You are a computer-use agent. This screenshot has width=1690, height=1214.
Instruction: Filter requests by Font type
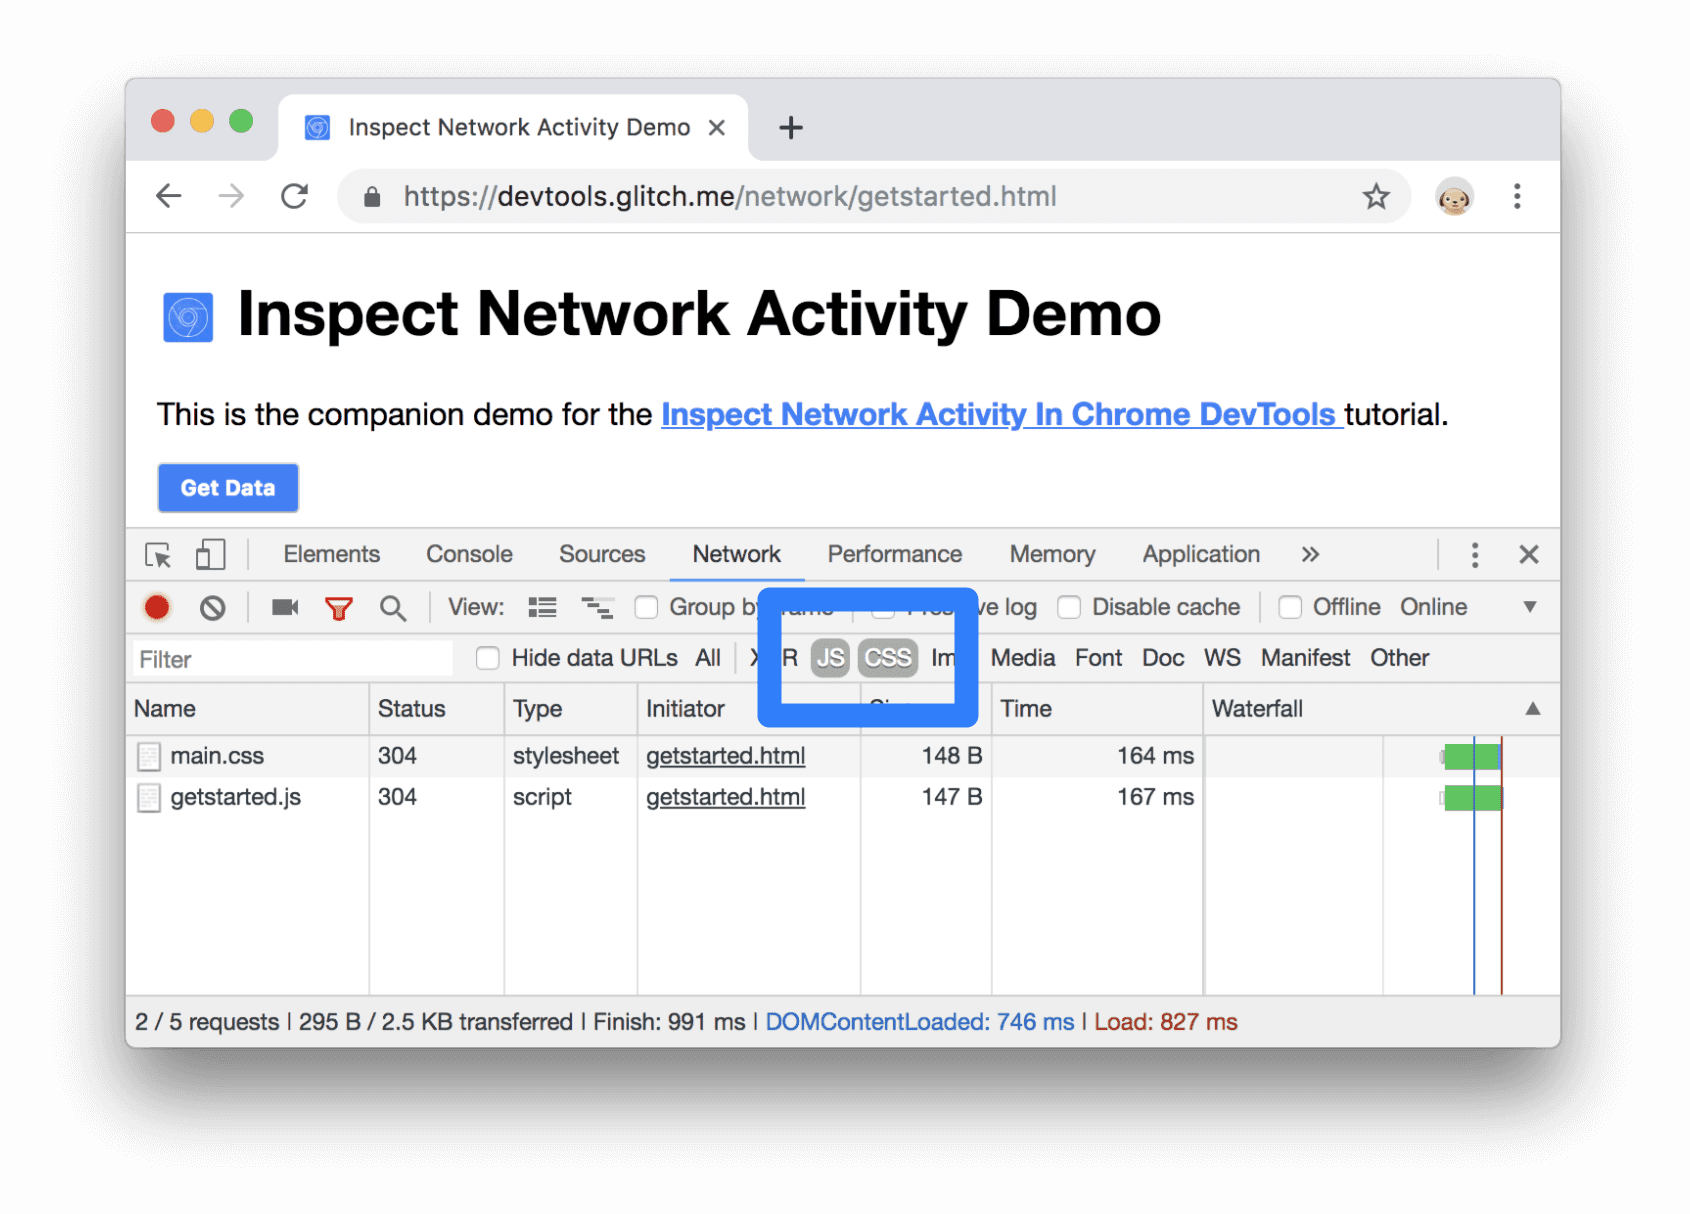click(x=1098, y=658)
